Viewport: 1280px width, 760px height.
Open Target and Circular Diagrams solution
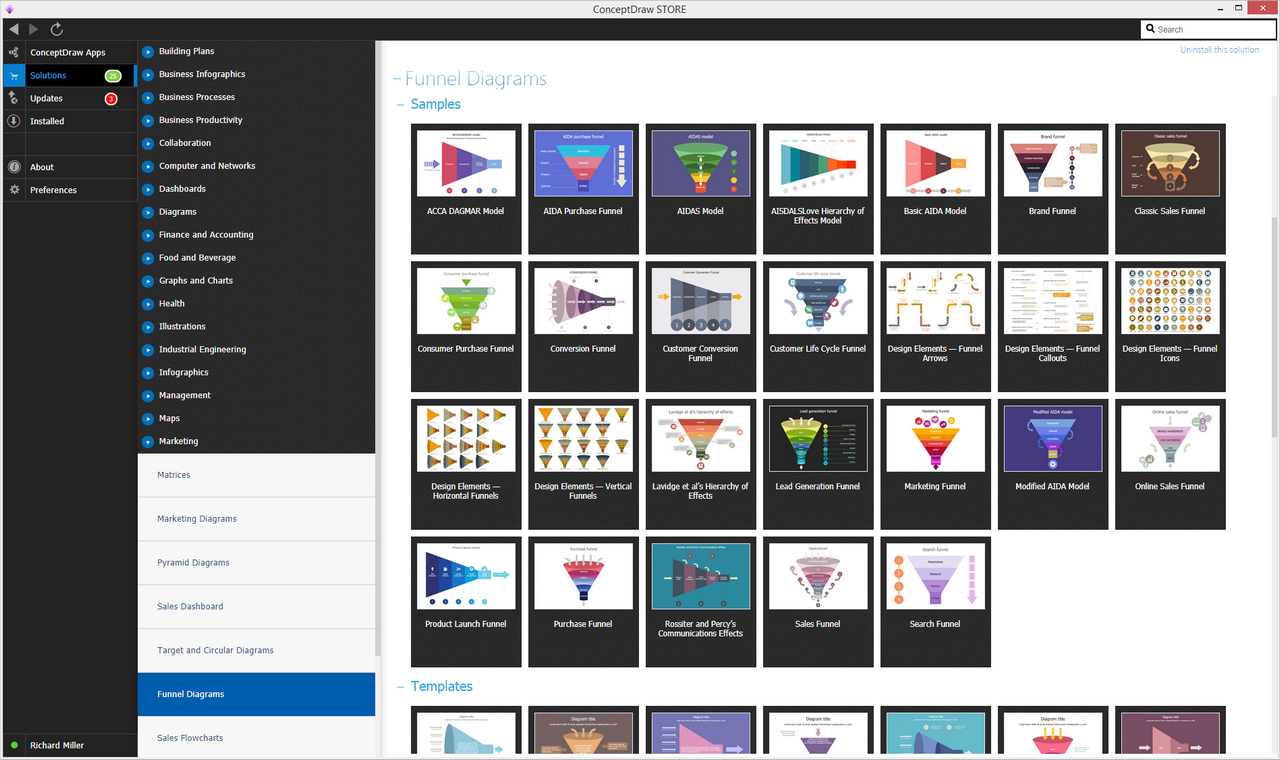[256, 651]
